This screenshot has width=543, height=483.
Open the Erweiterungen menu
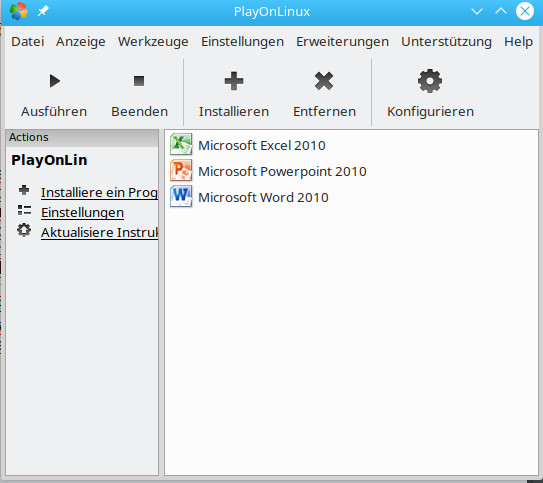(x=342, y=42)
